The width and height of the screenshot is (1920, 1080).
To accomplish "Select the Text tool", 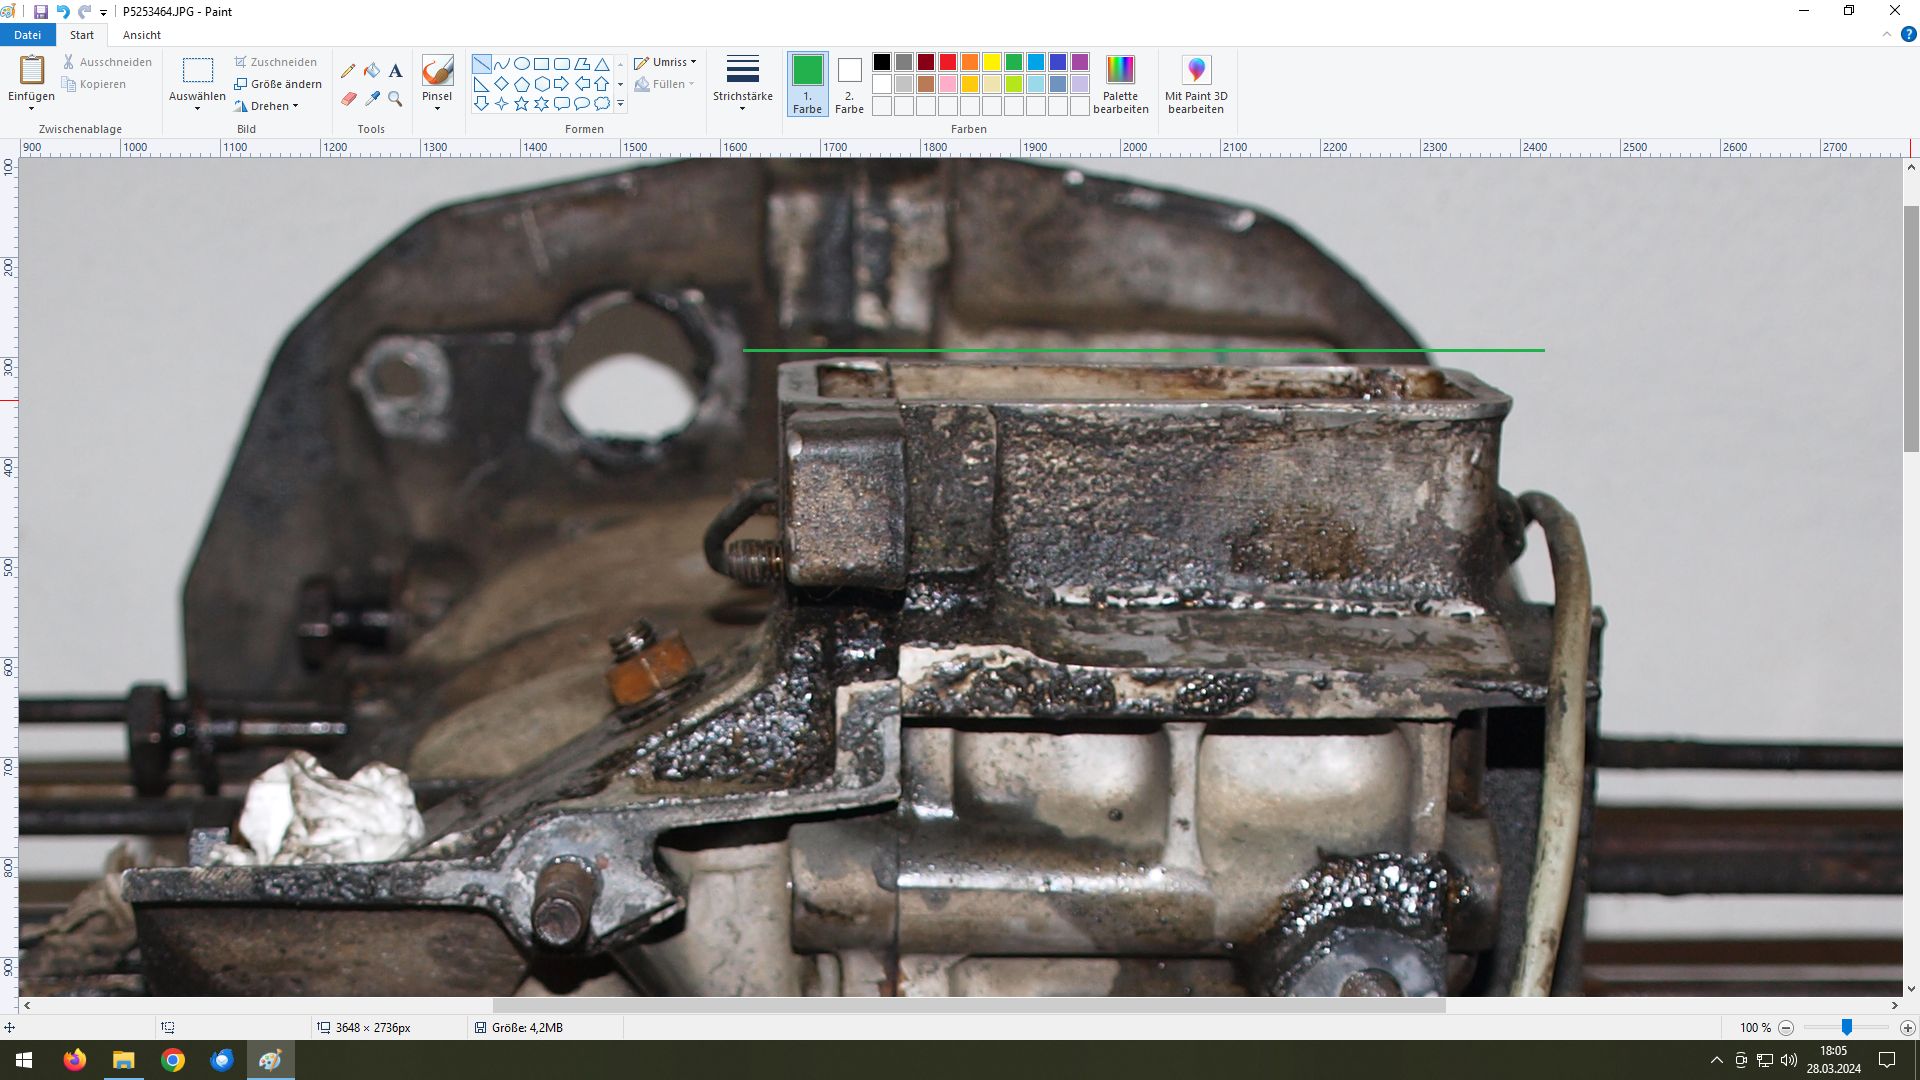I will (x=395, y=71).
